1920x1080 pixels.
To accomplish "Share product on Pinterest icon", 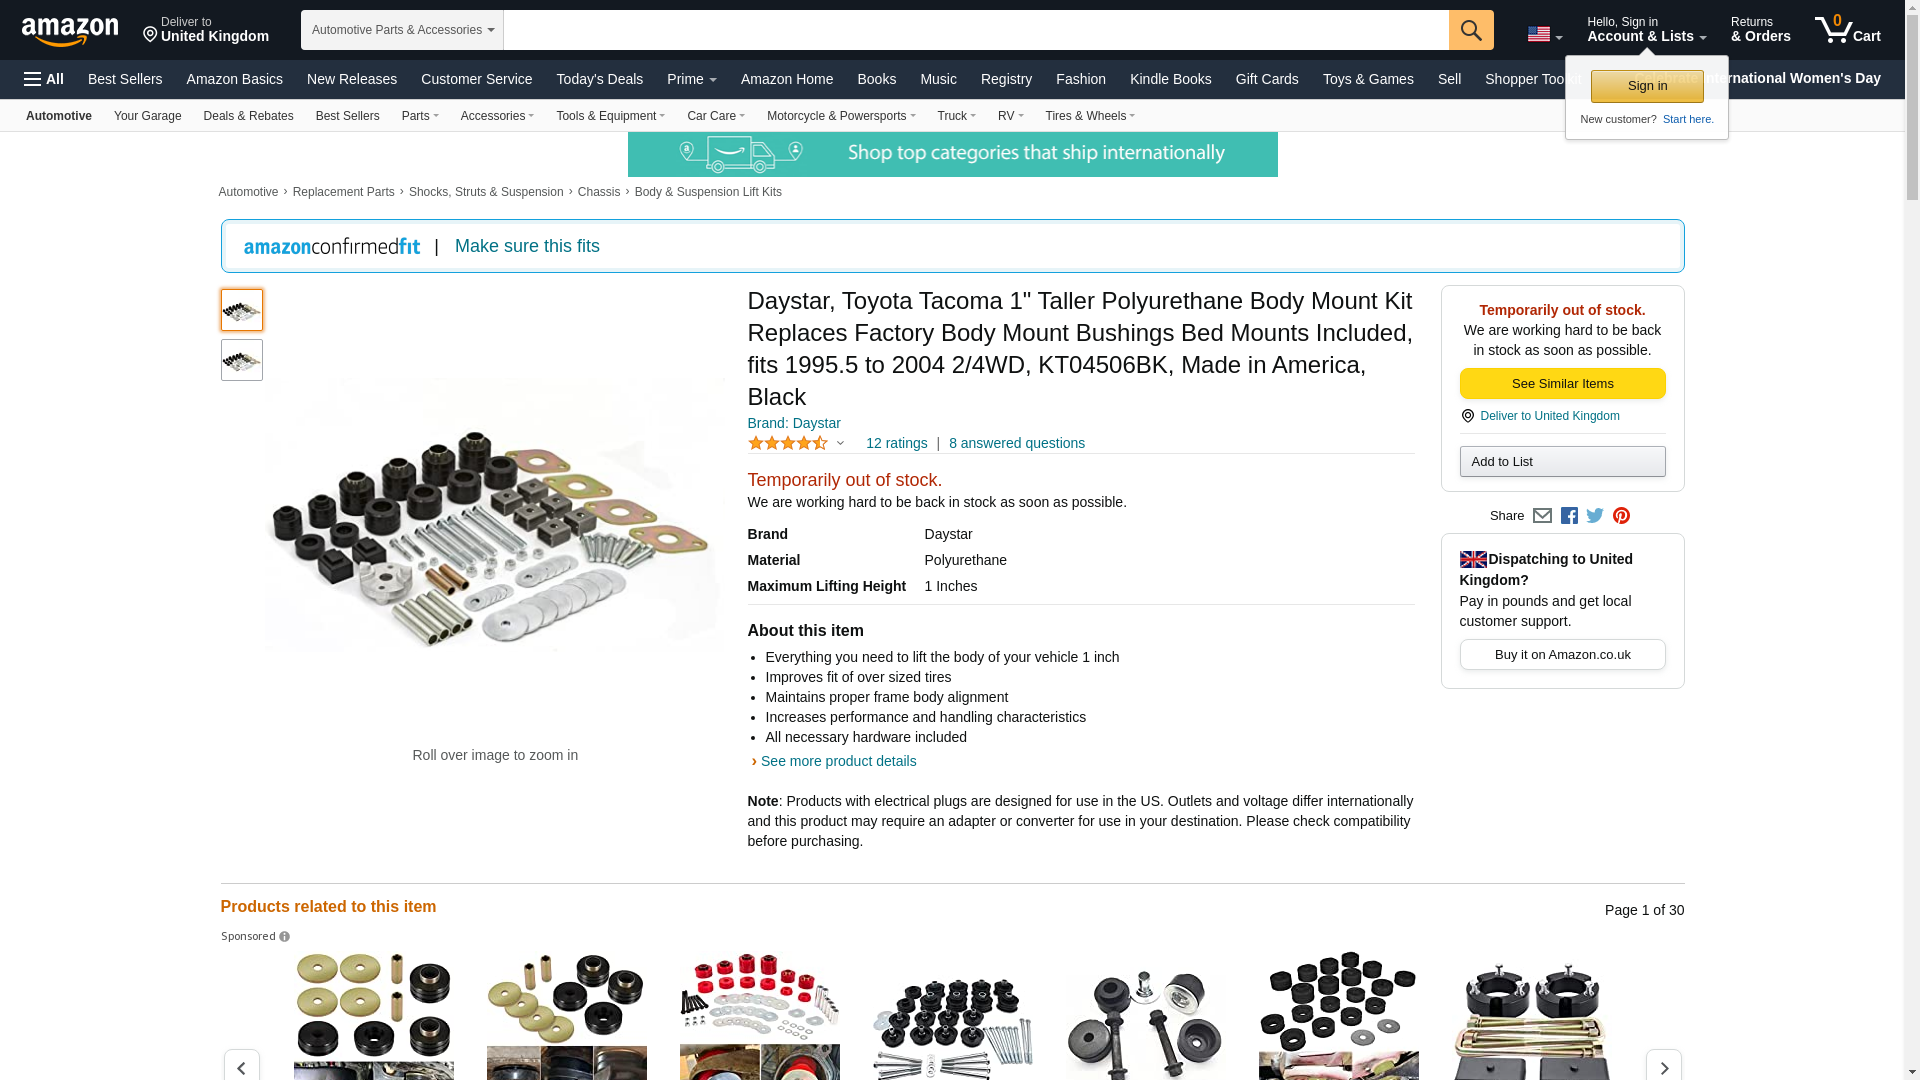I will click(x=1621, y=516).
